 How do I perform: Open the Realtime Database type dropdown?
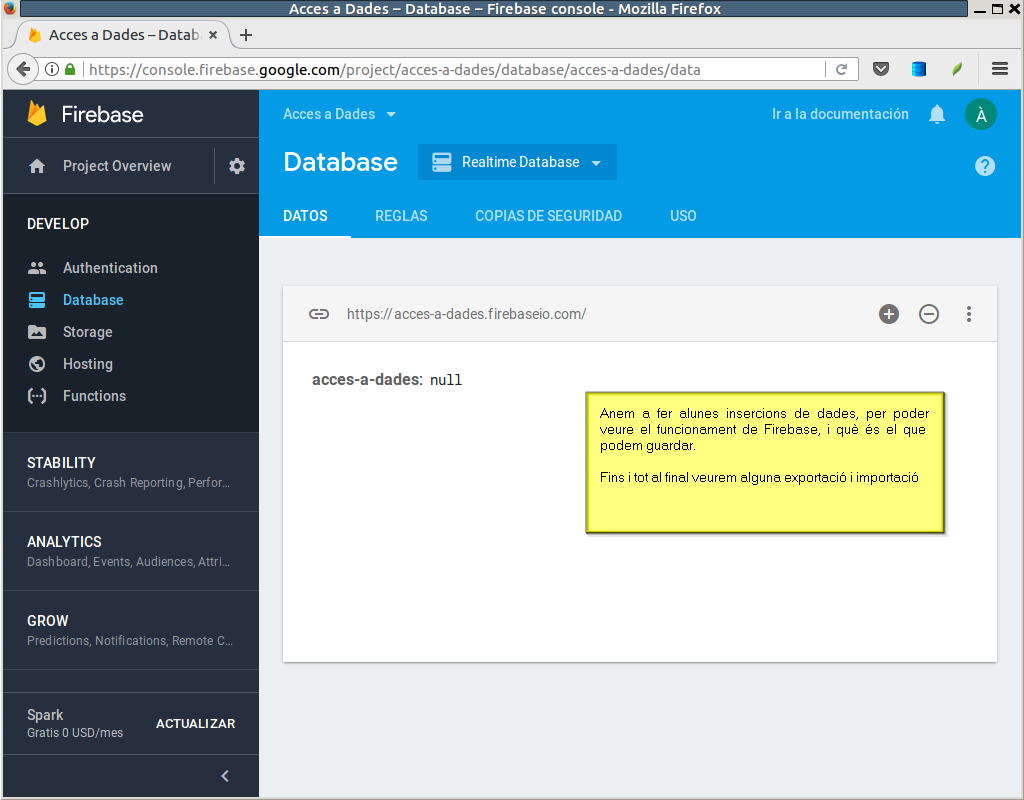[x=517, y=162]
